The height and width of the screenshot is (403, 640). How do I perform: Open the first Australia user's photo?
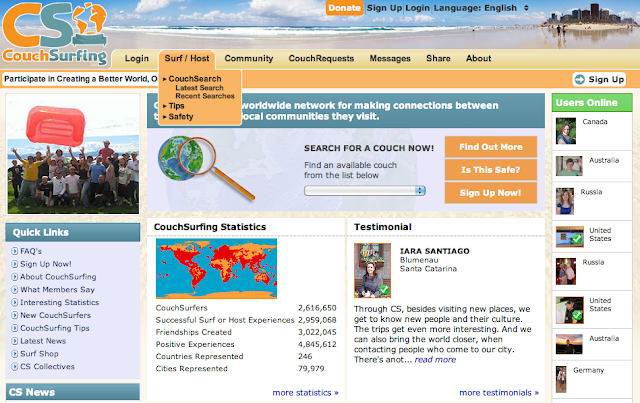coord(569,166)
